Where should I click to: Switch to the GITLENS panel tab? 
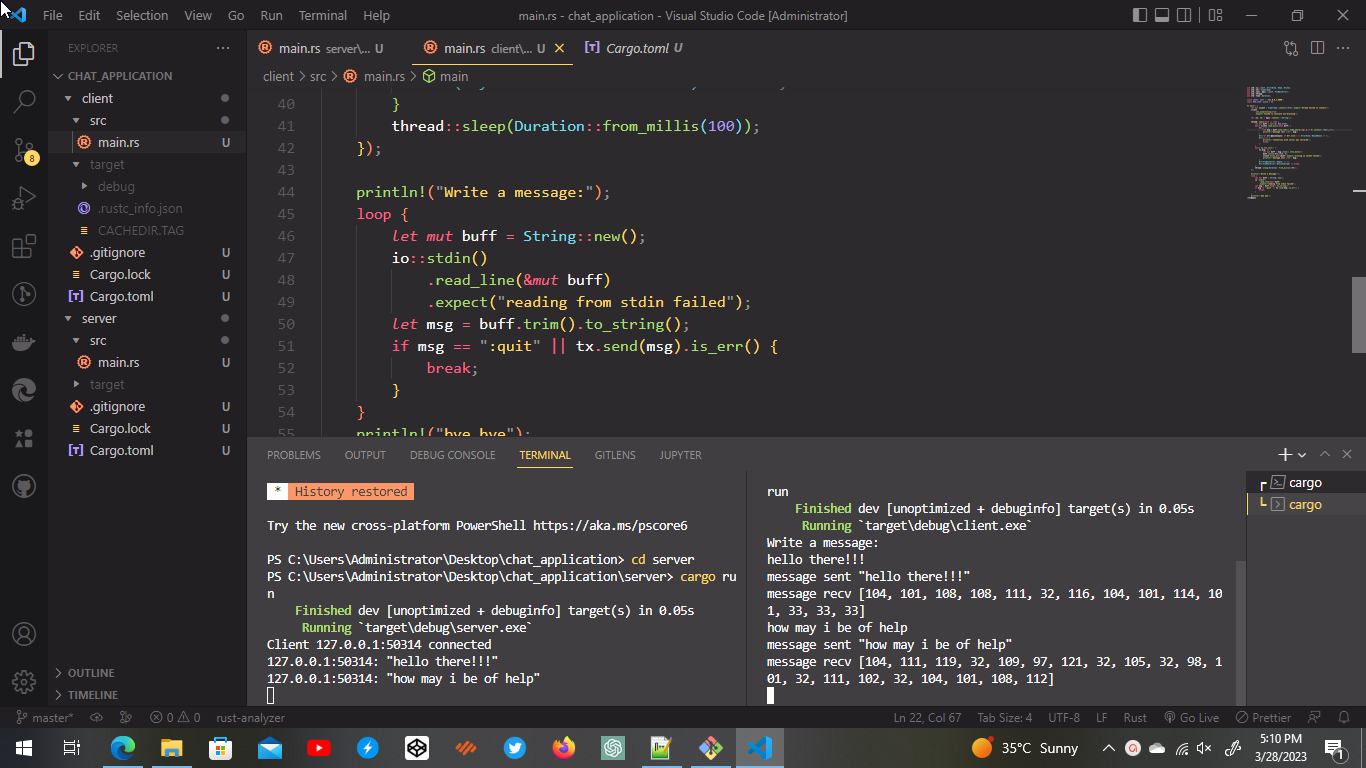tap(615, 455)
